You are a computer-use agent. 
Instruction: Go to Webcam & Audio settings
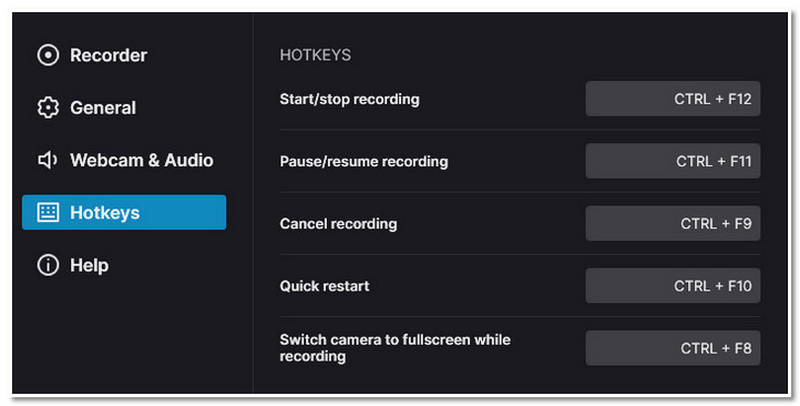141,160
